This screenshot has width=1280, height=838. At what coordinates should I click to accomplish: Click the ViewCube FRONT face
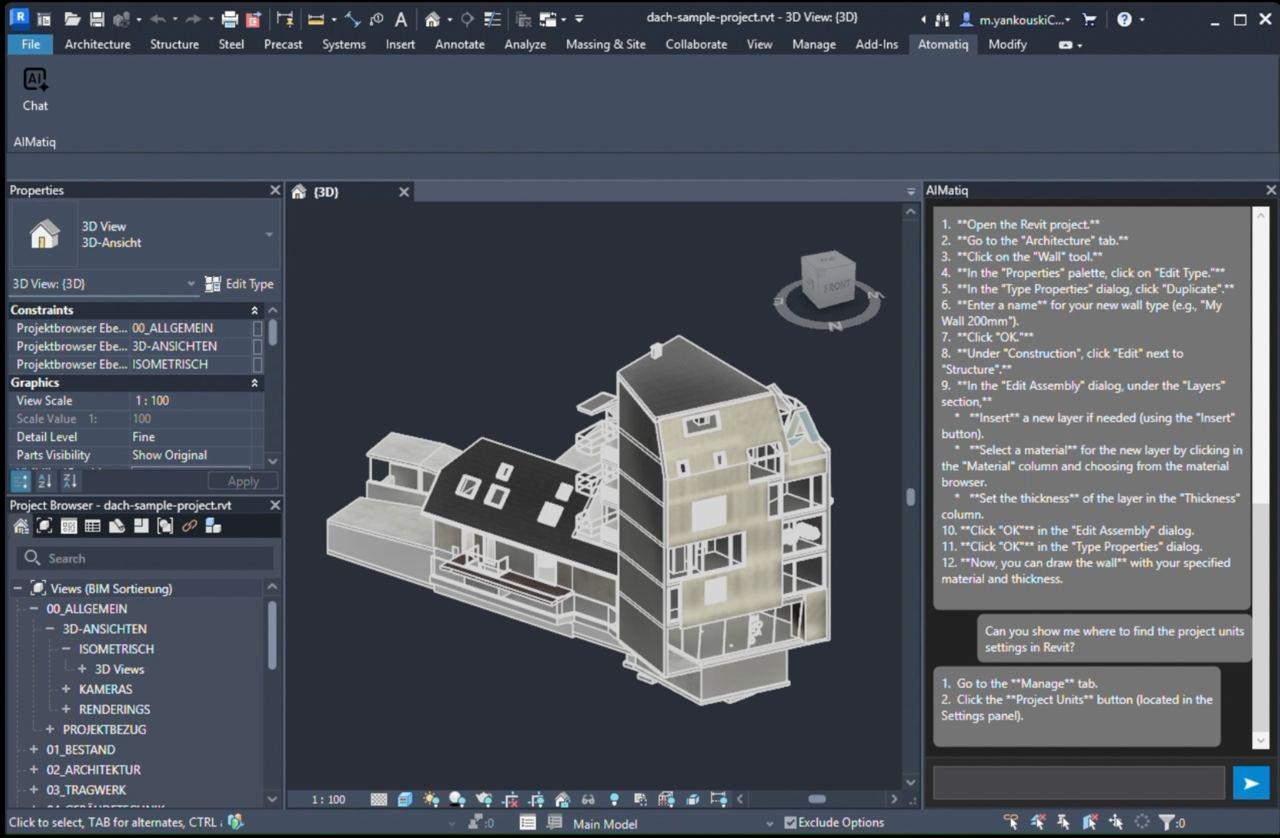[836, 286]
